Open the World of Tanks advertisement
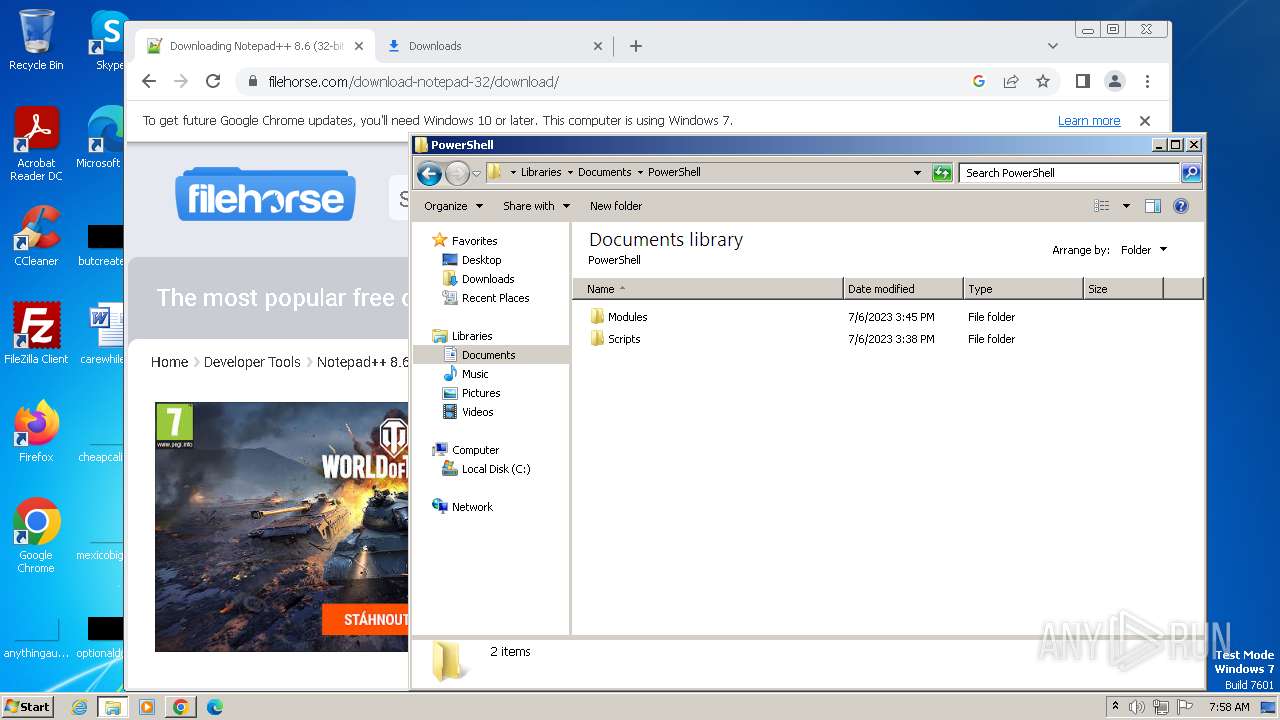Image resolution: width=1280 pixels, height=720 pixels. tap(281, 527)
